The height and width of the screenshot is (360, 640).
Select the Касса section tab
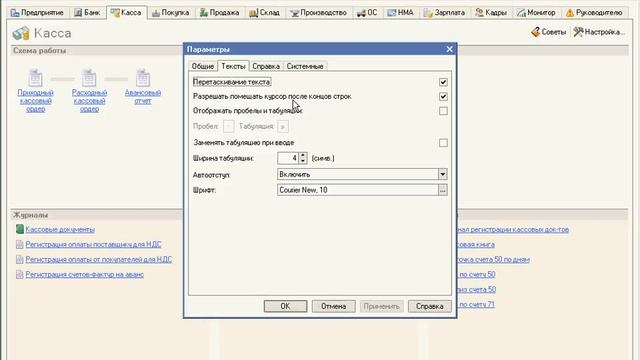pos(126,13)
